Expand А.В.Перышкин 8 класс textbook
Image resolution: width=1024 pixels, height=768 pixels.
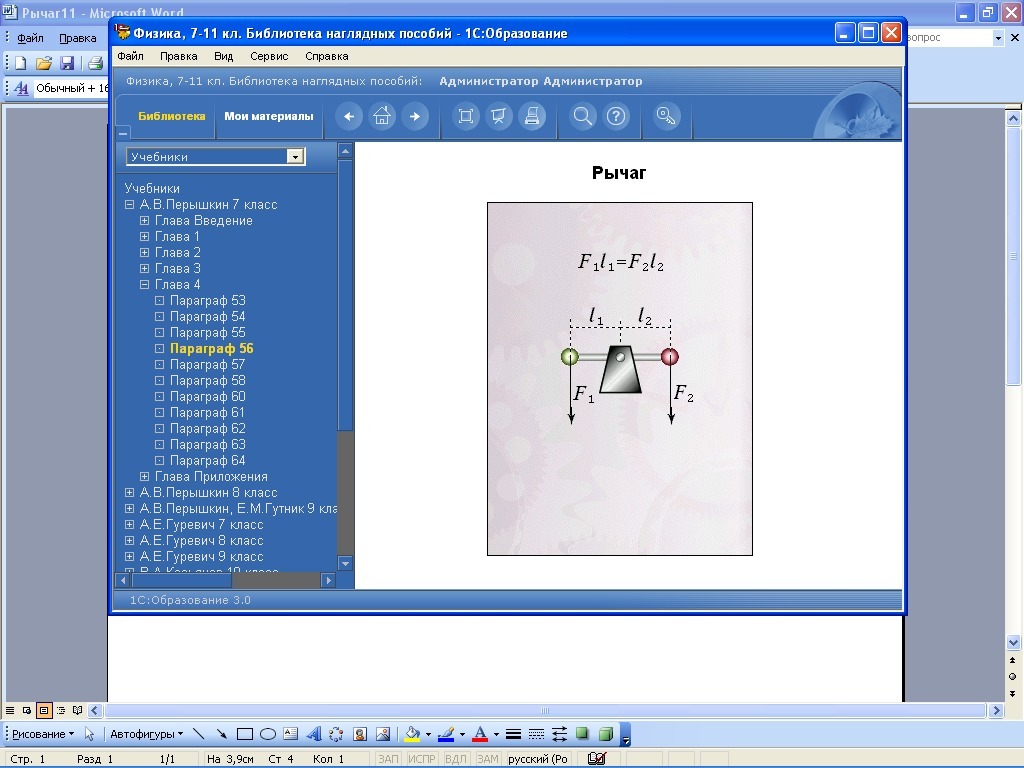click(x=130, y=493)
